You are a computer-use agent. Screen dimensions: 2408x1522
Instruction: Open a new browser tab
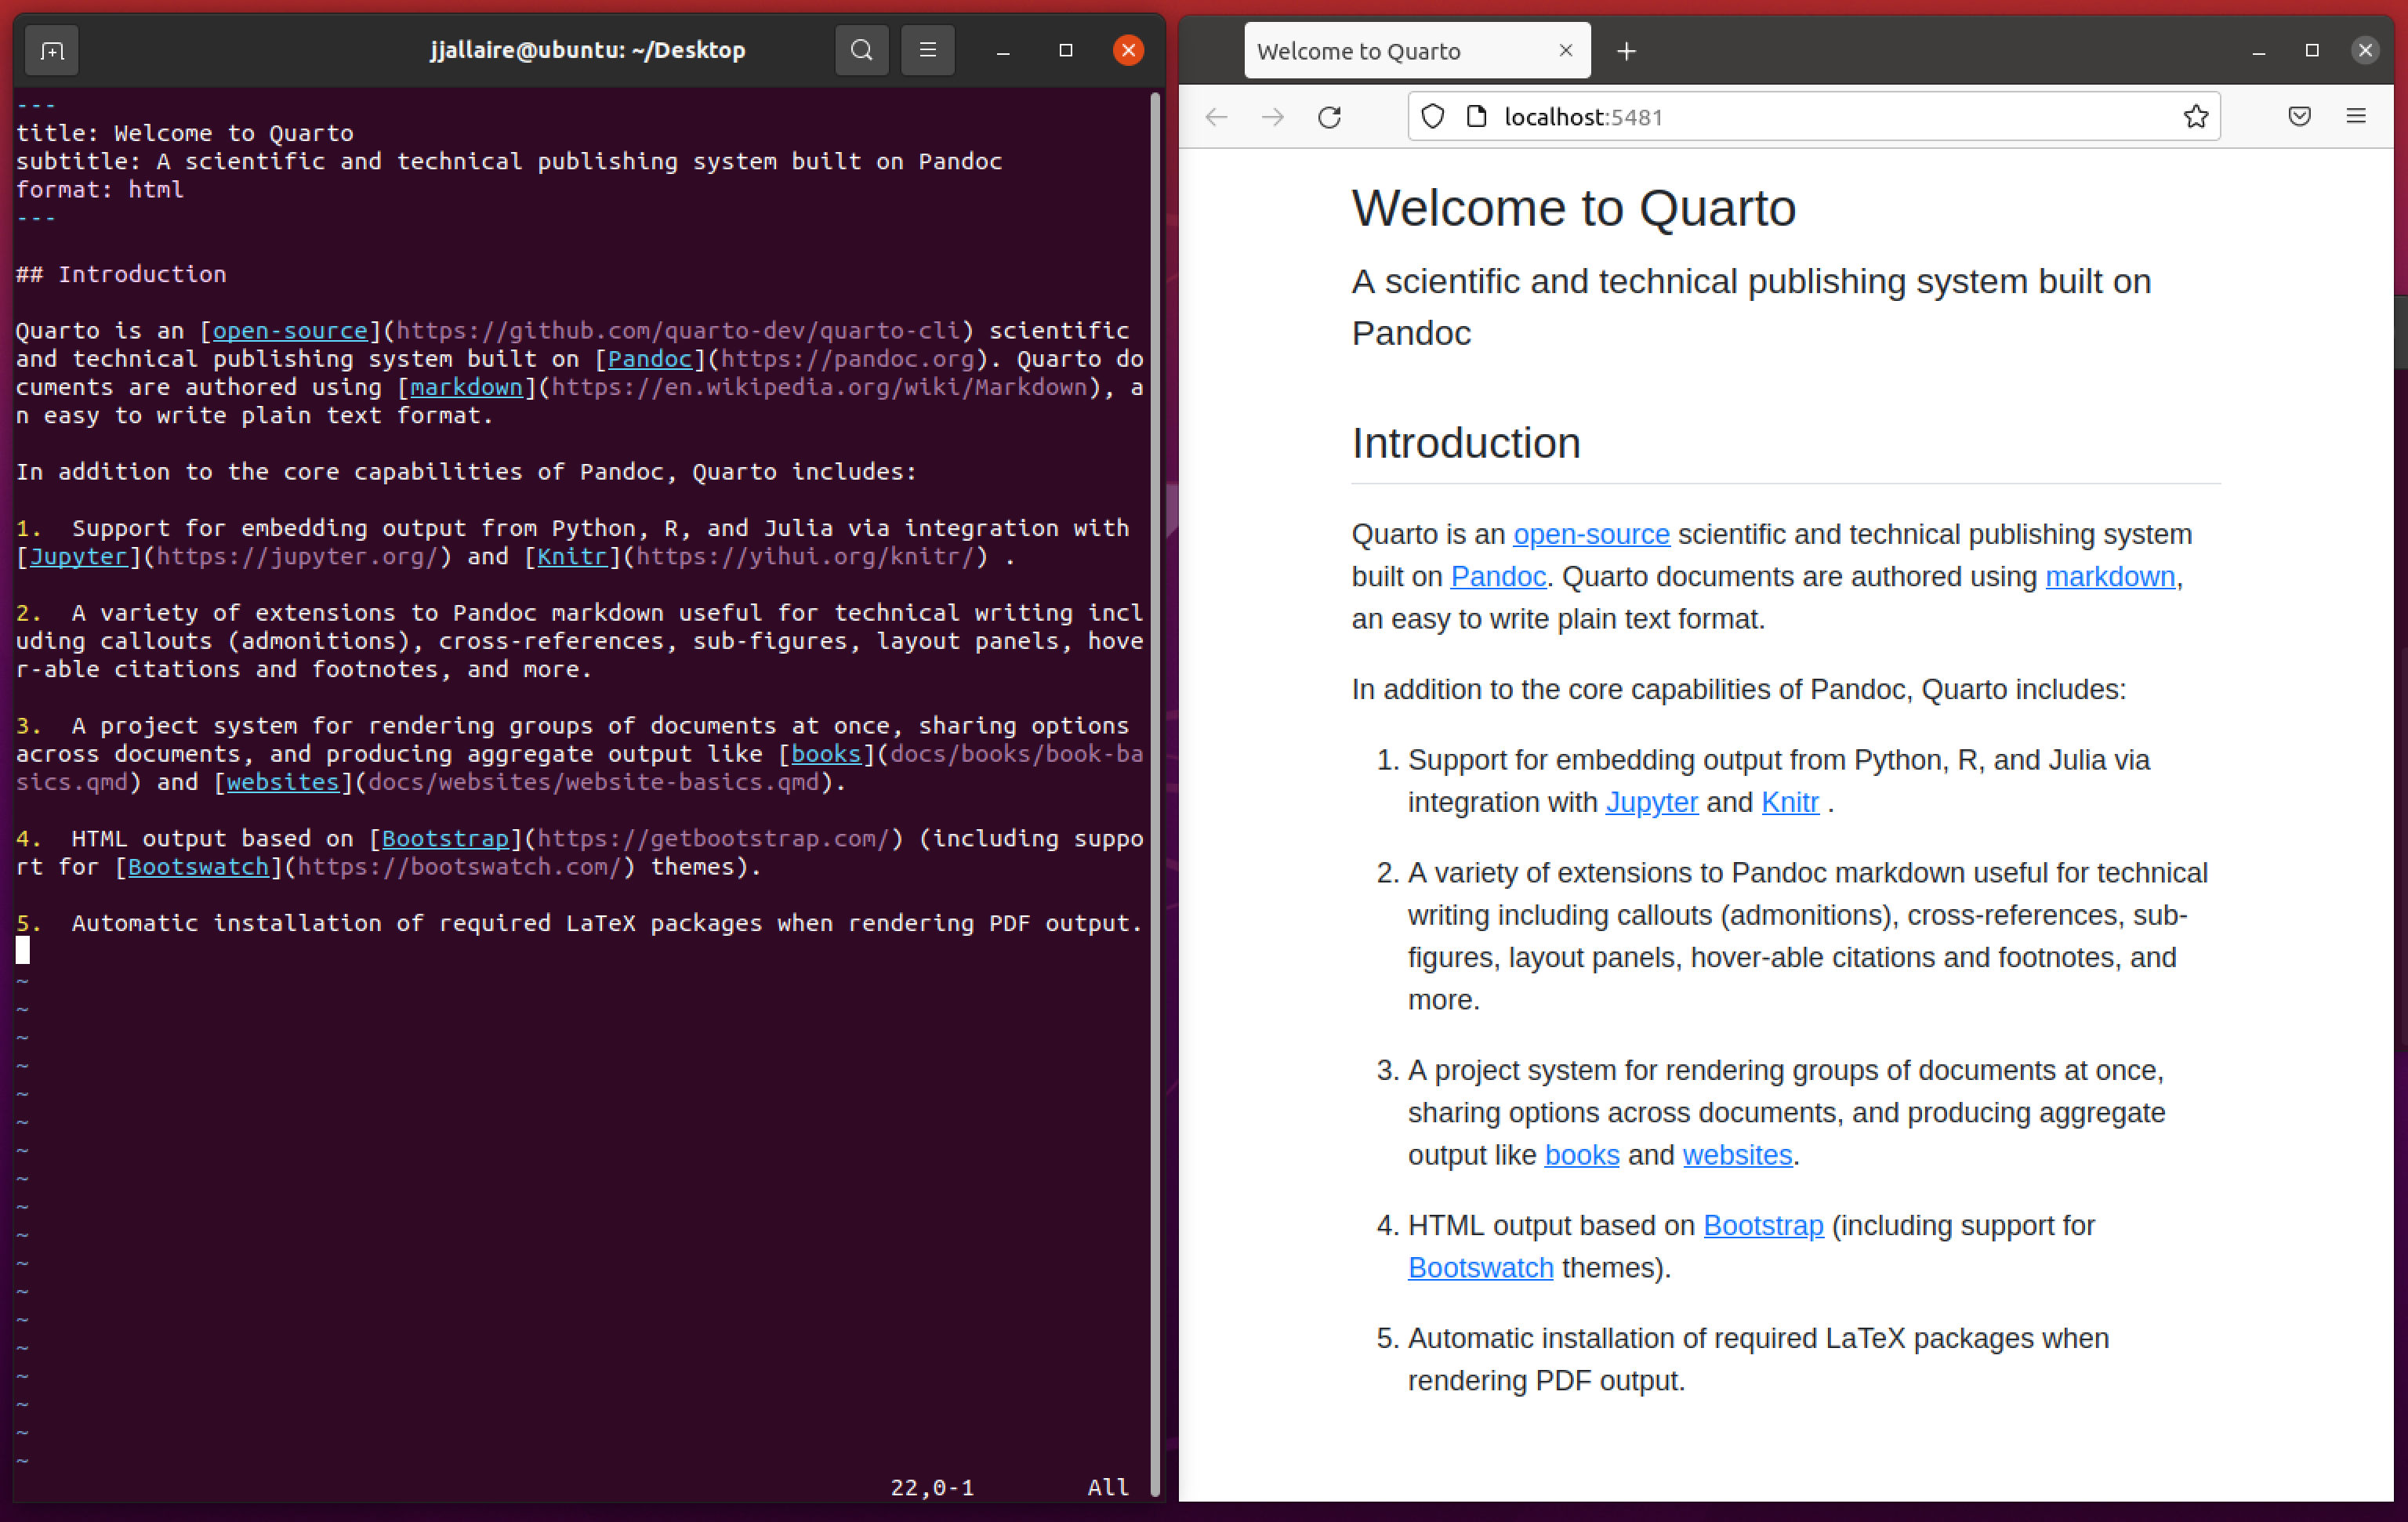[x=1626, y=50]
